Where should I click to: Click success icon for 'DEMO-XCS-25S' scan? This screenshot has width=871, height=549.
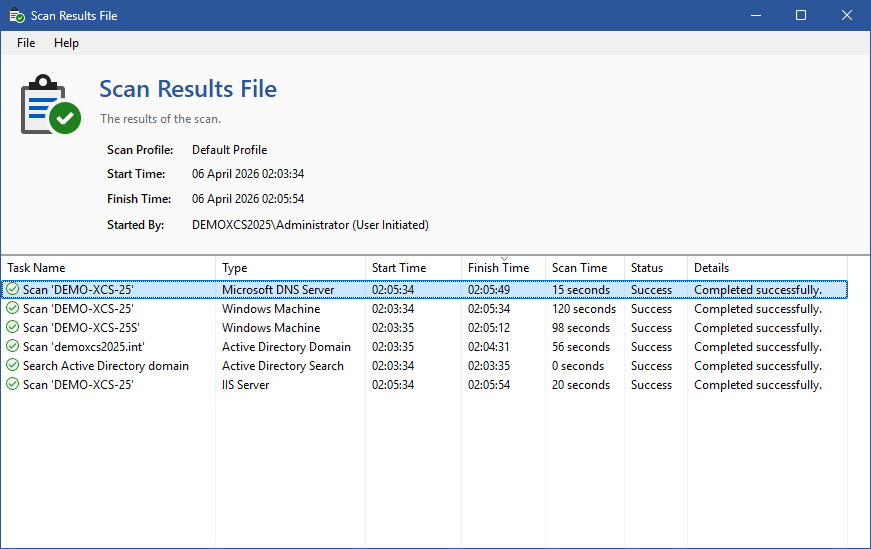[12, 328]
